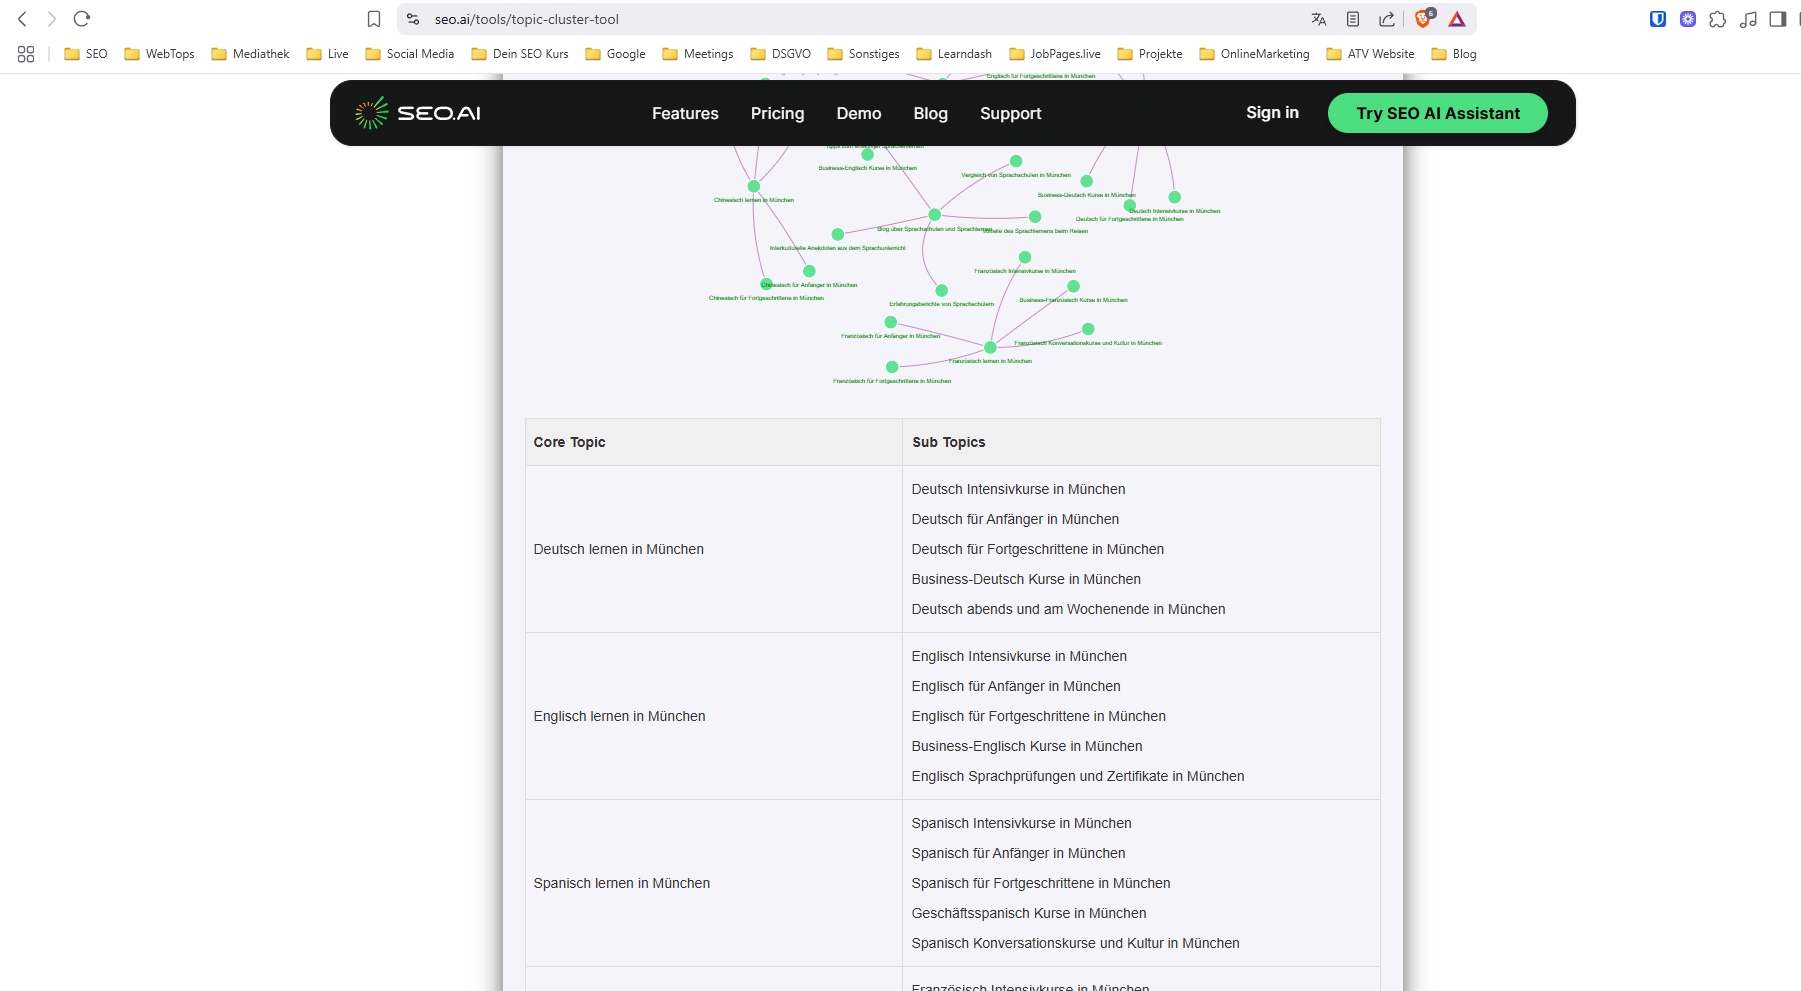Open the translate page icon
This screenshot has width=1801, height=991.
(x=1319, y=19)
